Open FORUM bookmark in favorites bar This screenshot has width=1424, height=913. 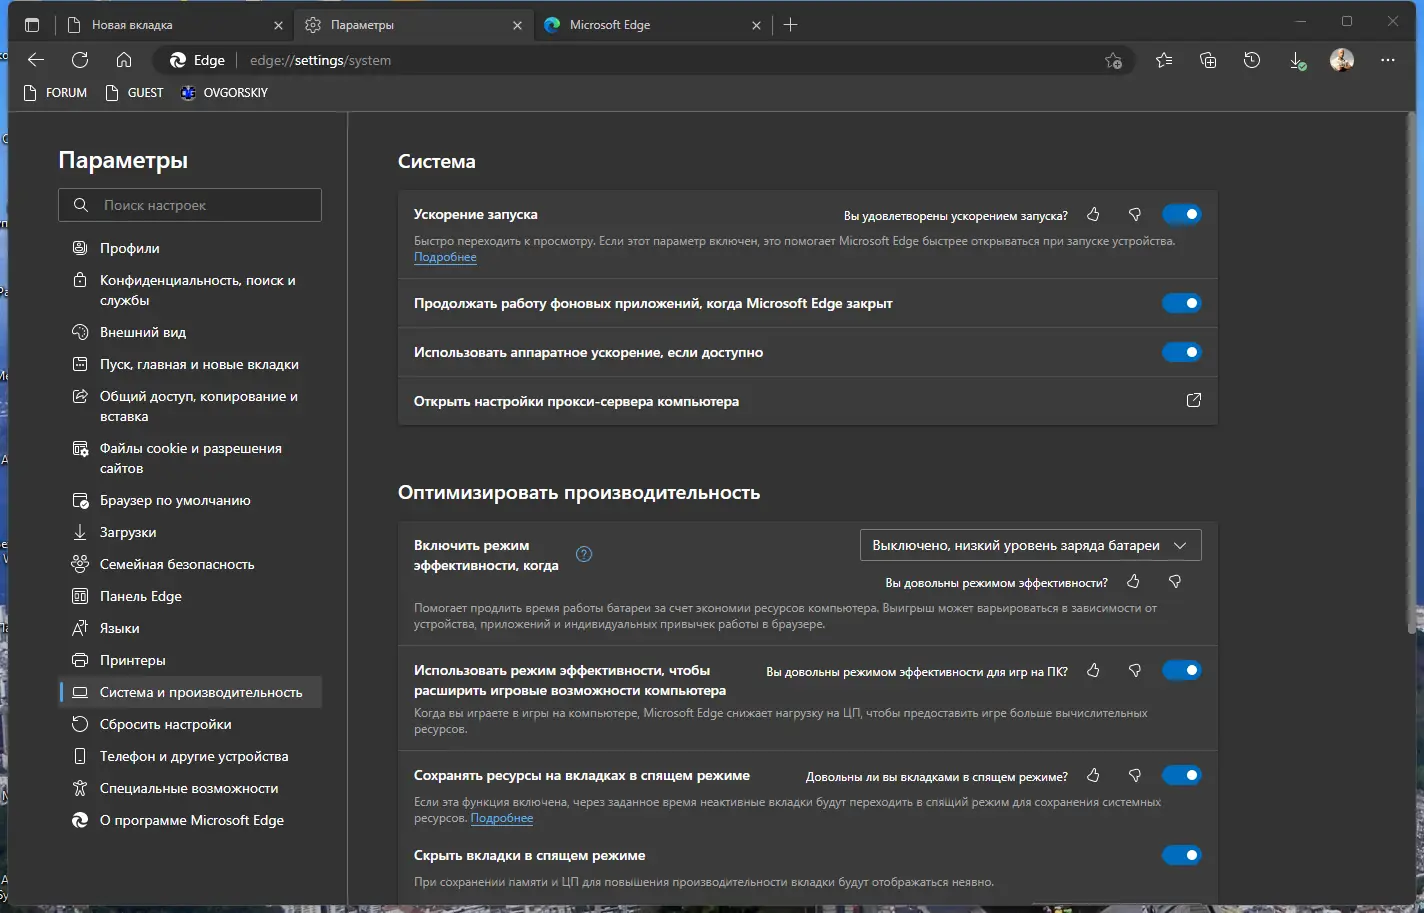click(55, 93)
